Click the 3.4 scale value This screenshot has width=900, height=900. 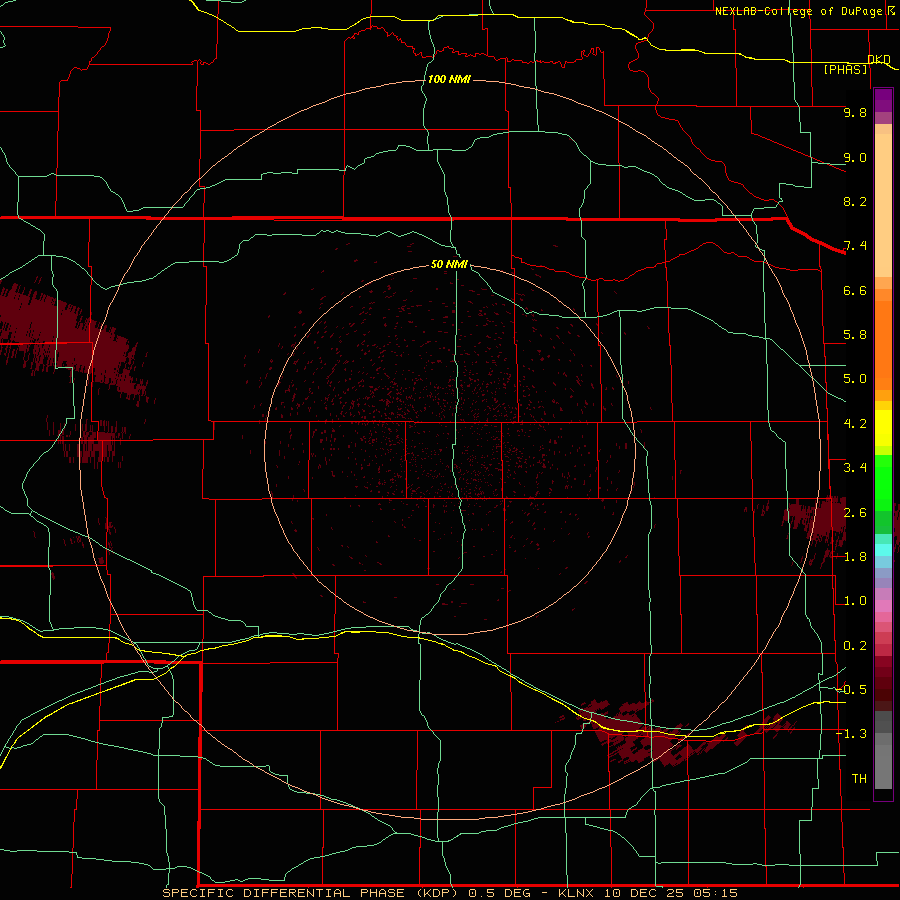(x=855, y=468)
